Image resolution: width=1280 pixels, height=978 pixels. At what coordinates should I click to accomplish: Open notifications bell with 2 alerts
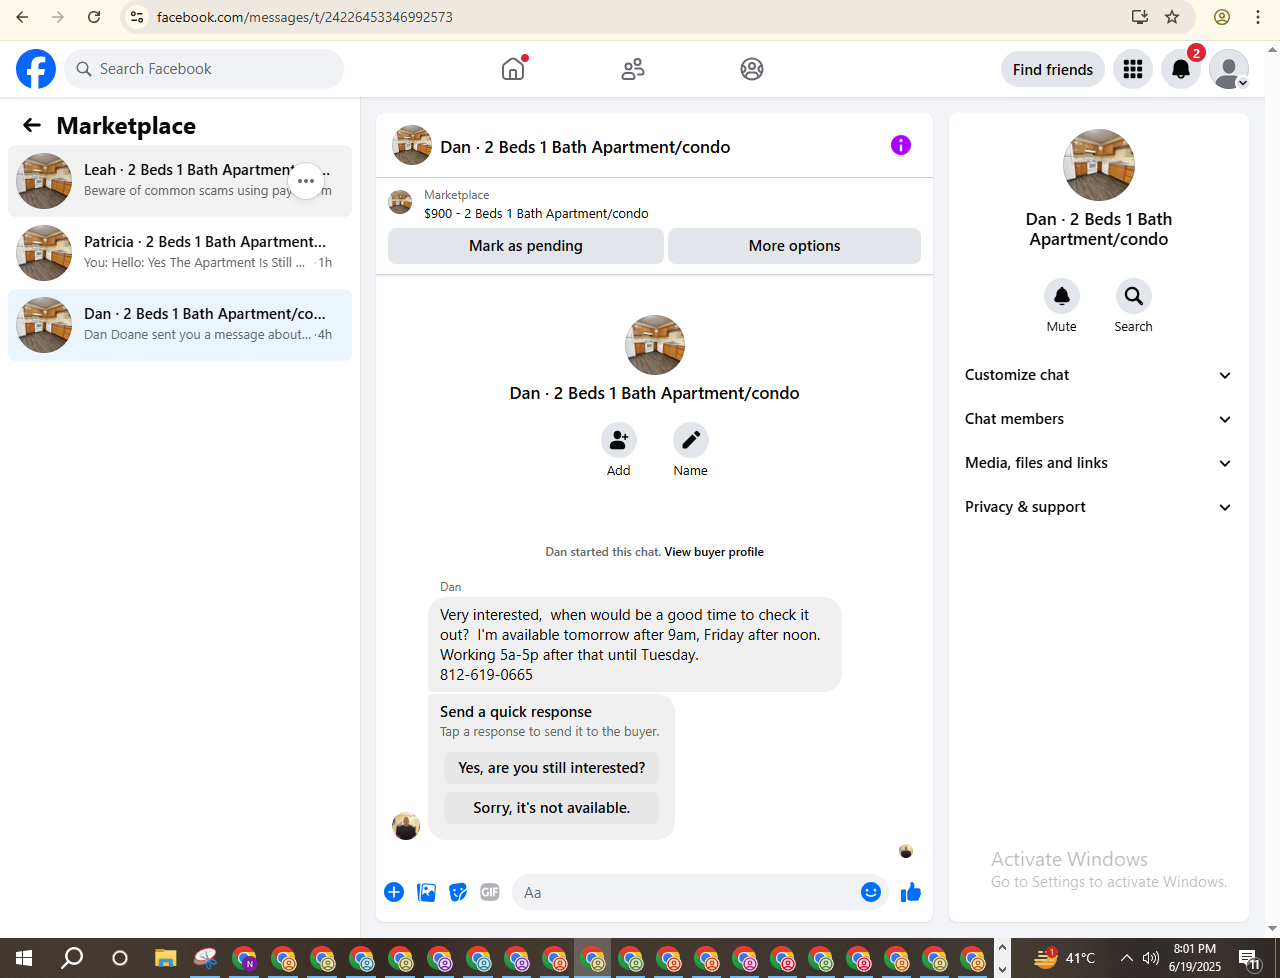click(x=1181, y=69)
